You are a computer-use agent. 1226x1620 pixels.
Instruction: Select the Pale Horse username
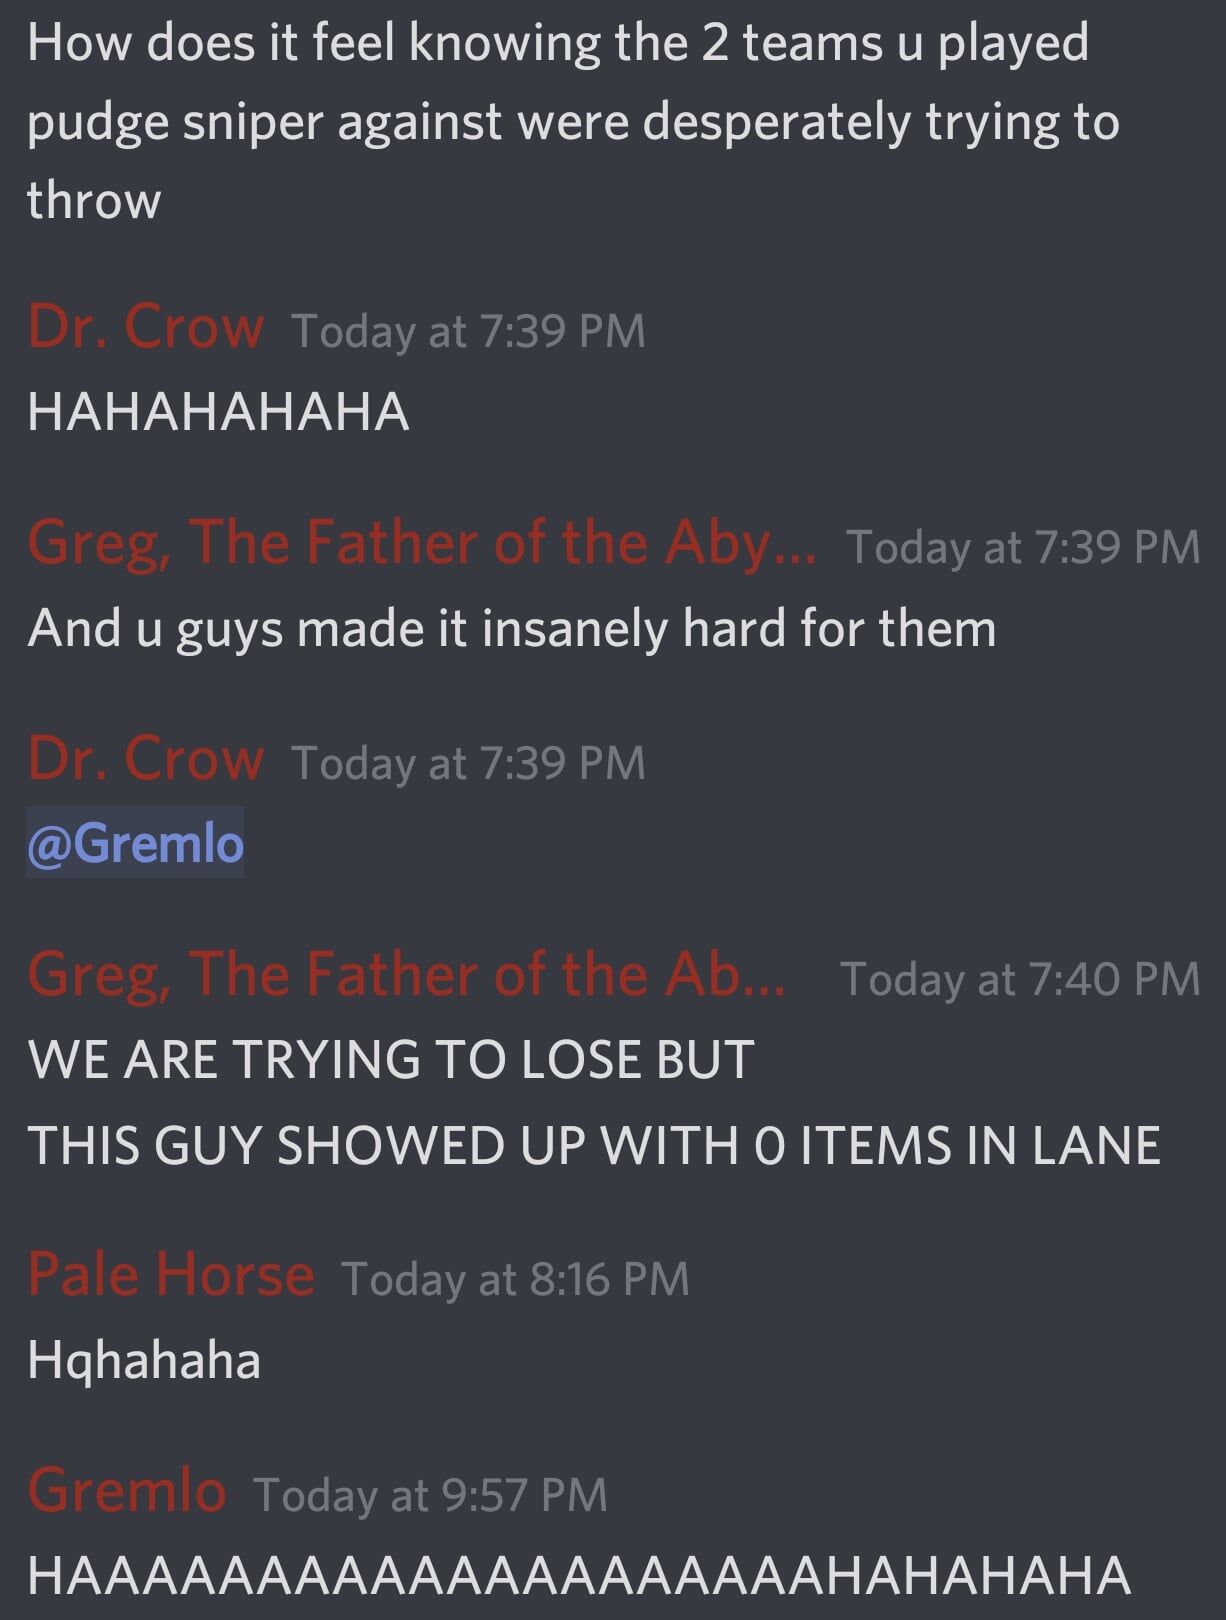pos(171,1274)
